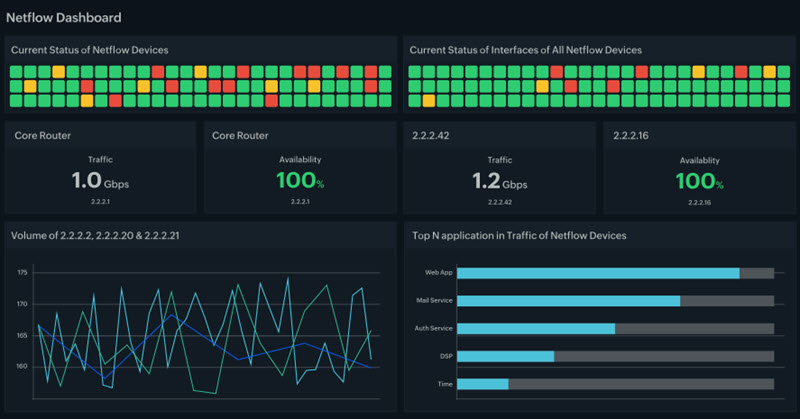This screenshot has width=800, height=419.
Task: Click the 1.2 Gbps traffic value
Action: pyautogui.click(x=499, y=181)
